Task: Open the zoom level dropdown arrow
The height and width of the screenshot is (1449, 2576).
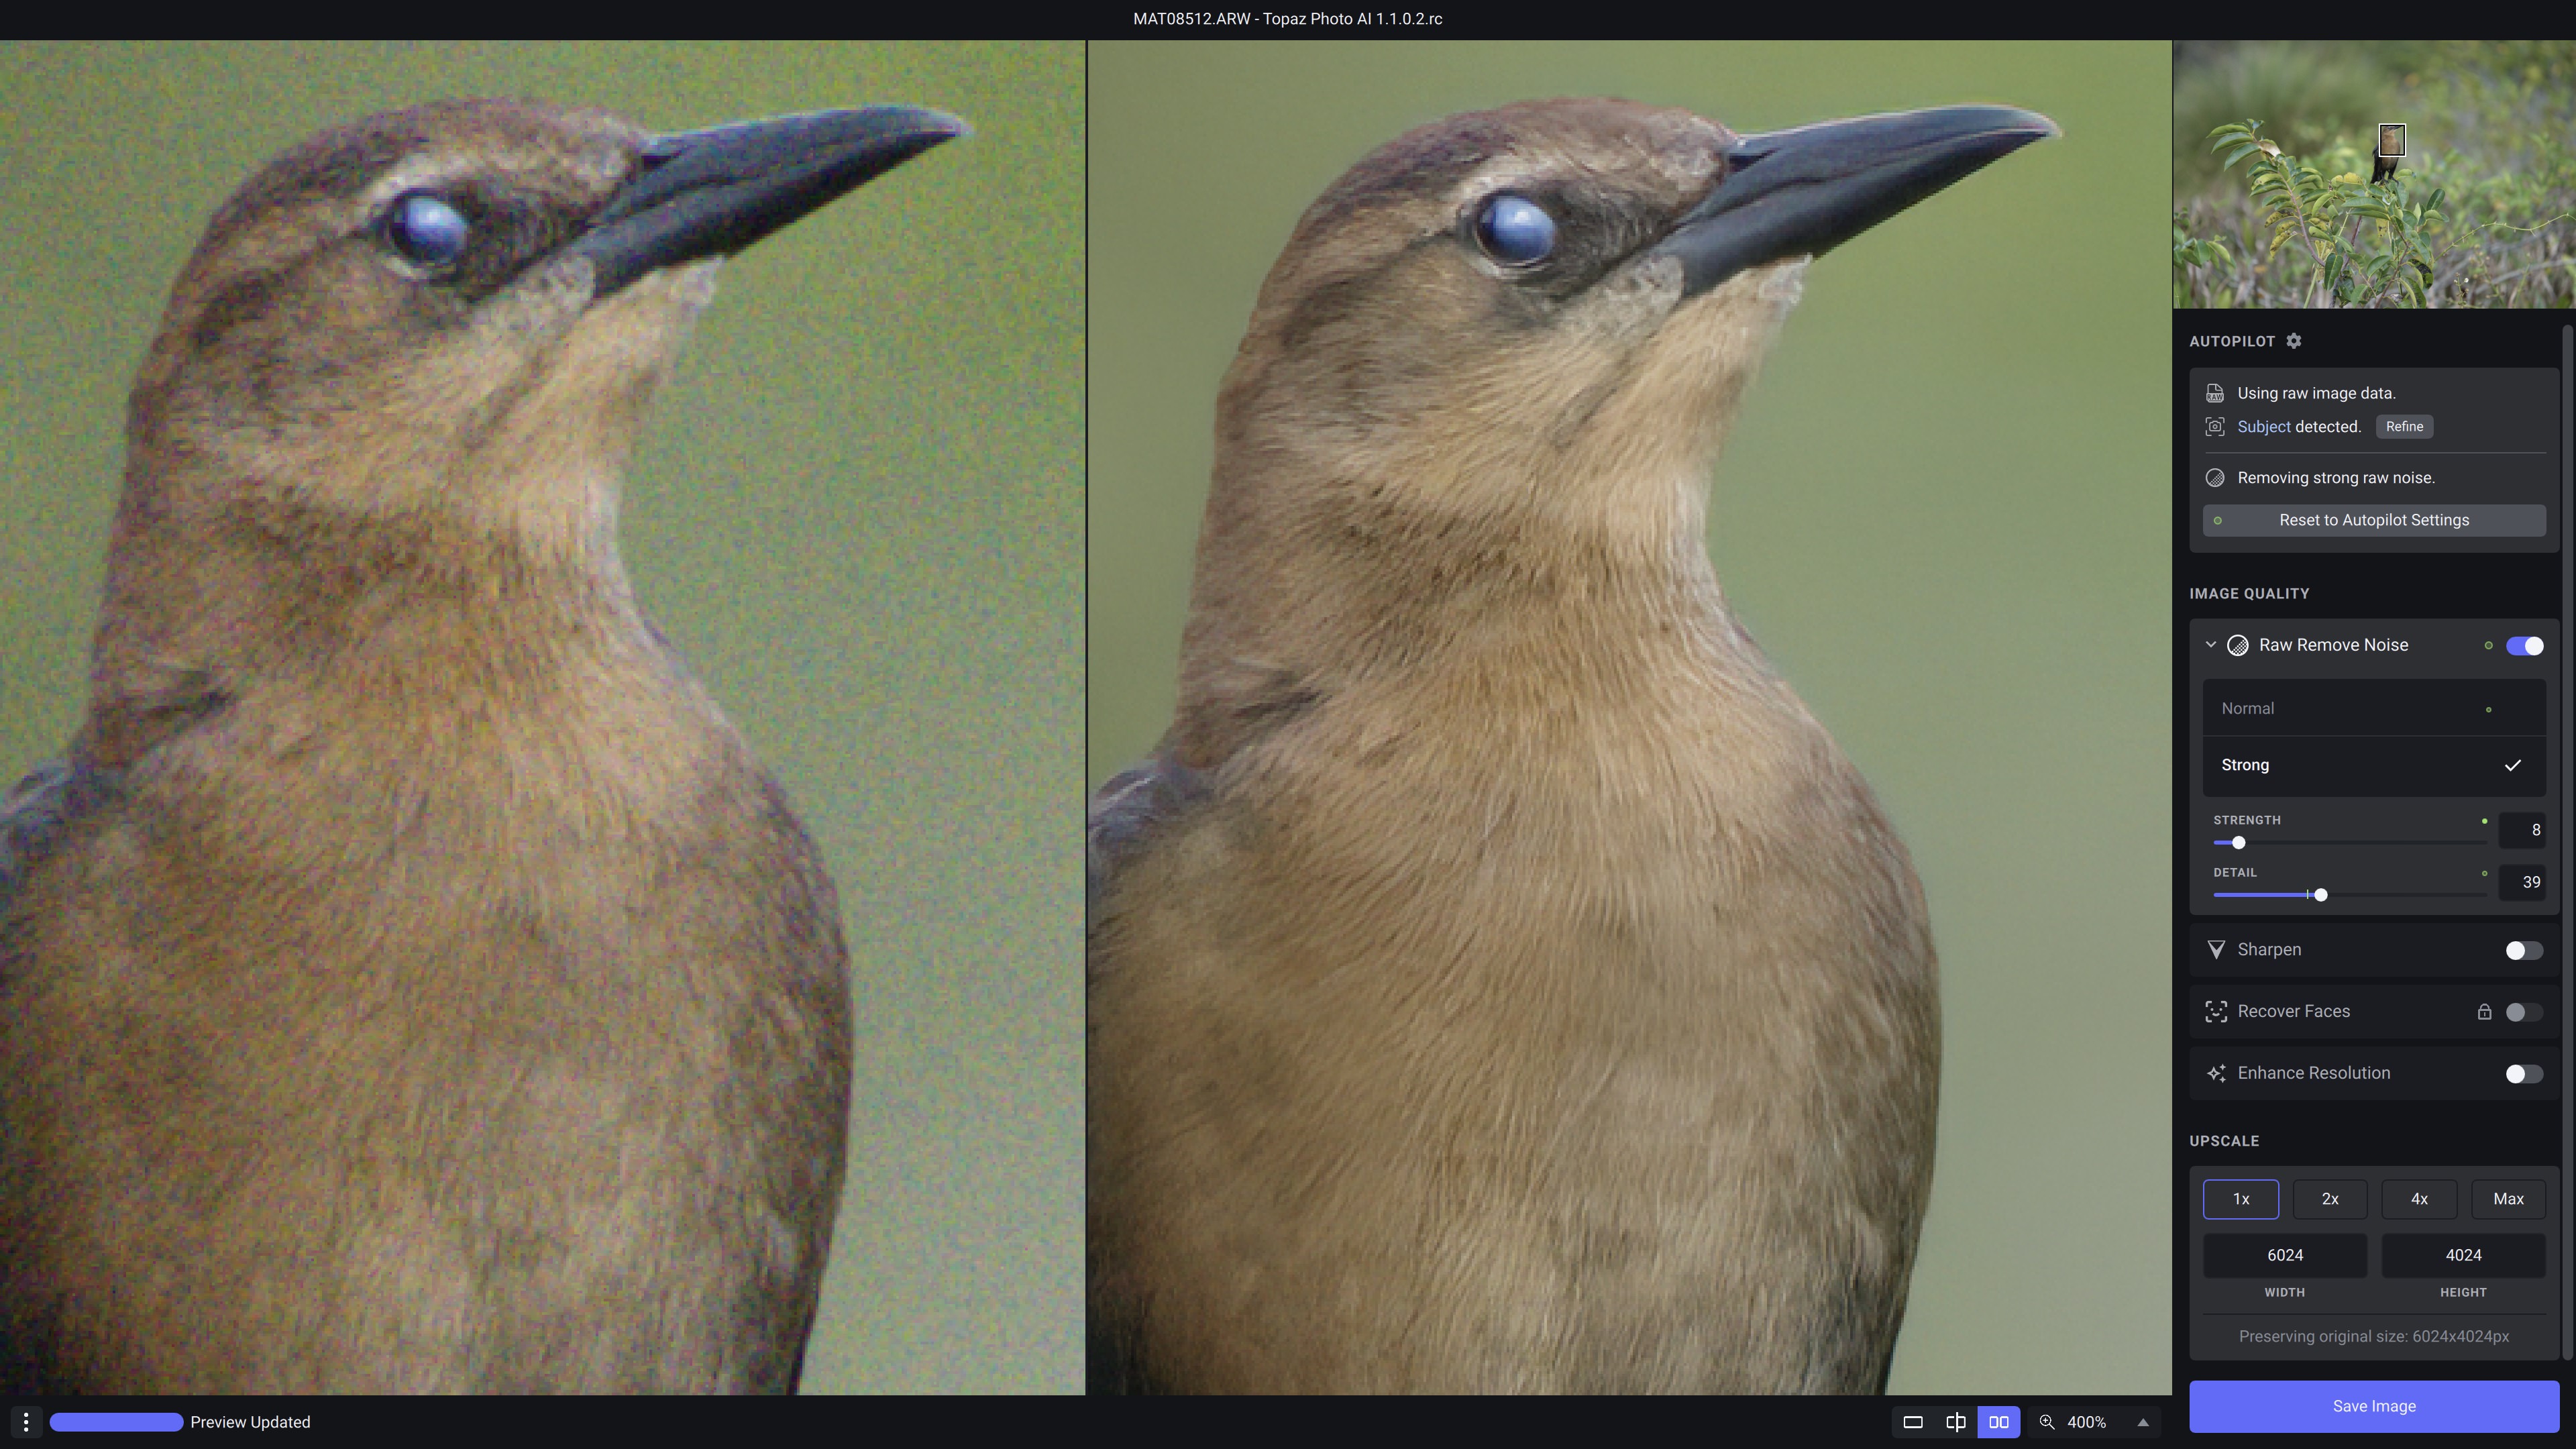Action: click(x=2142, y=1422)
